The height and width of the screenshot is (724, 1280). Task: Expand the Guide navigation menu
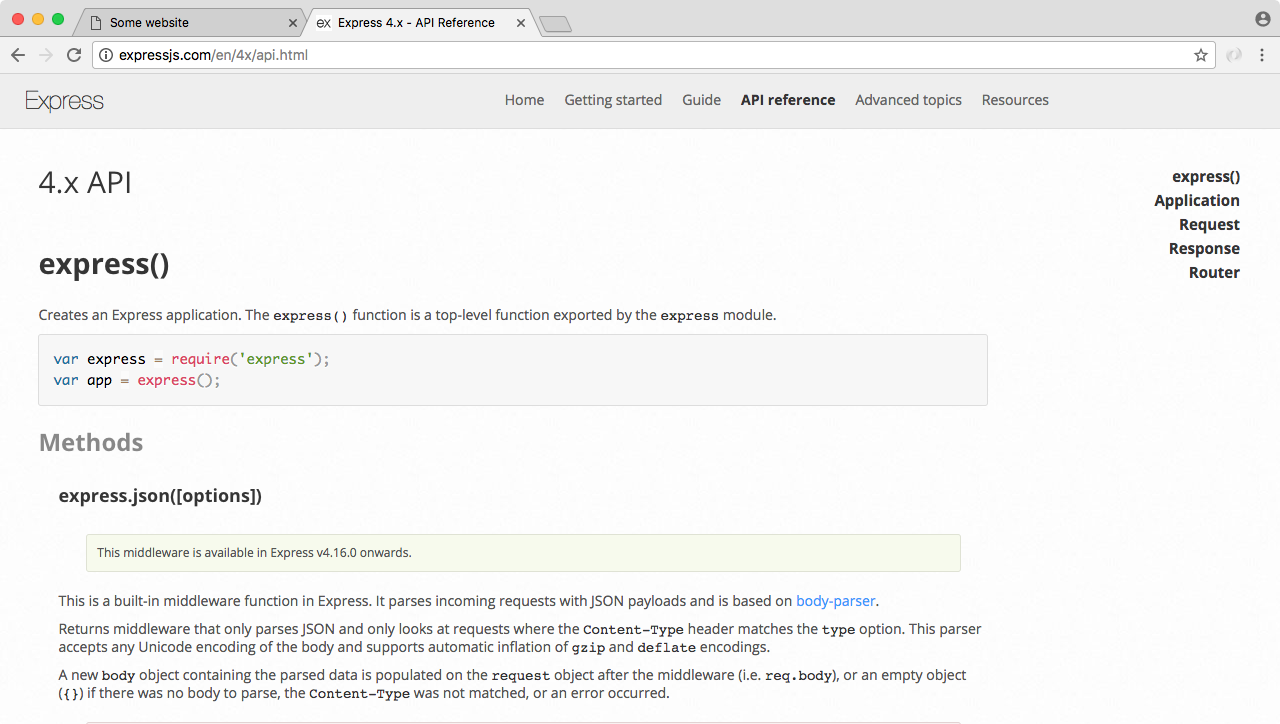(701, 100)
